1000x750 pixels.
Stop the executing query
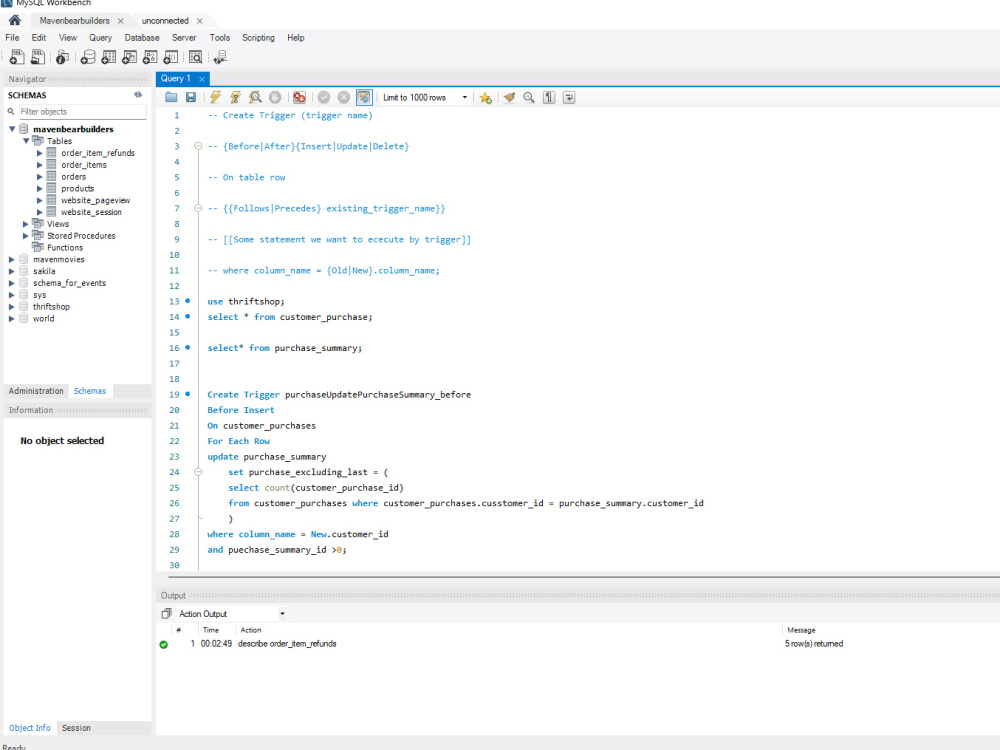click(275, 98)
